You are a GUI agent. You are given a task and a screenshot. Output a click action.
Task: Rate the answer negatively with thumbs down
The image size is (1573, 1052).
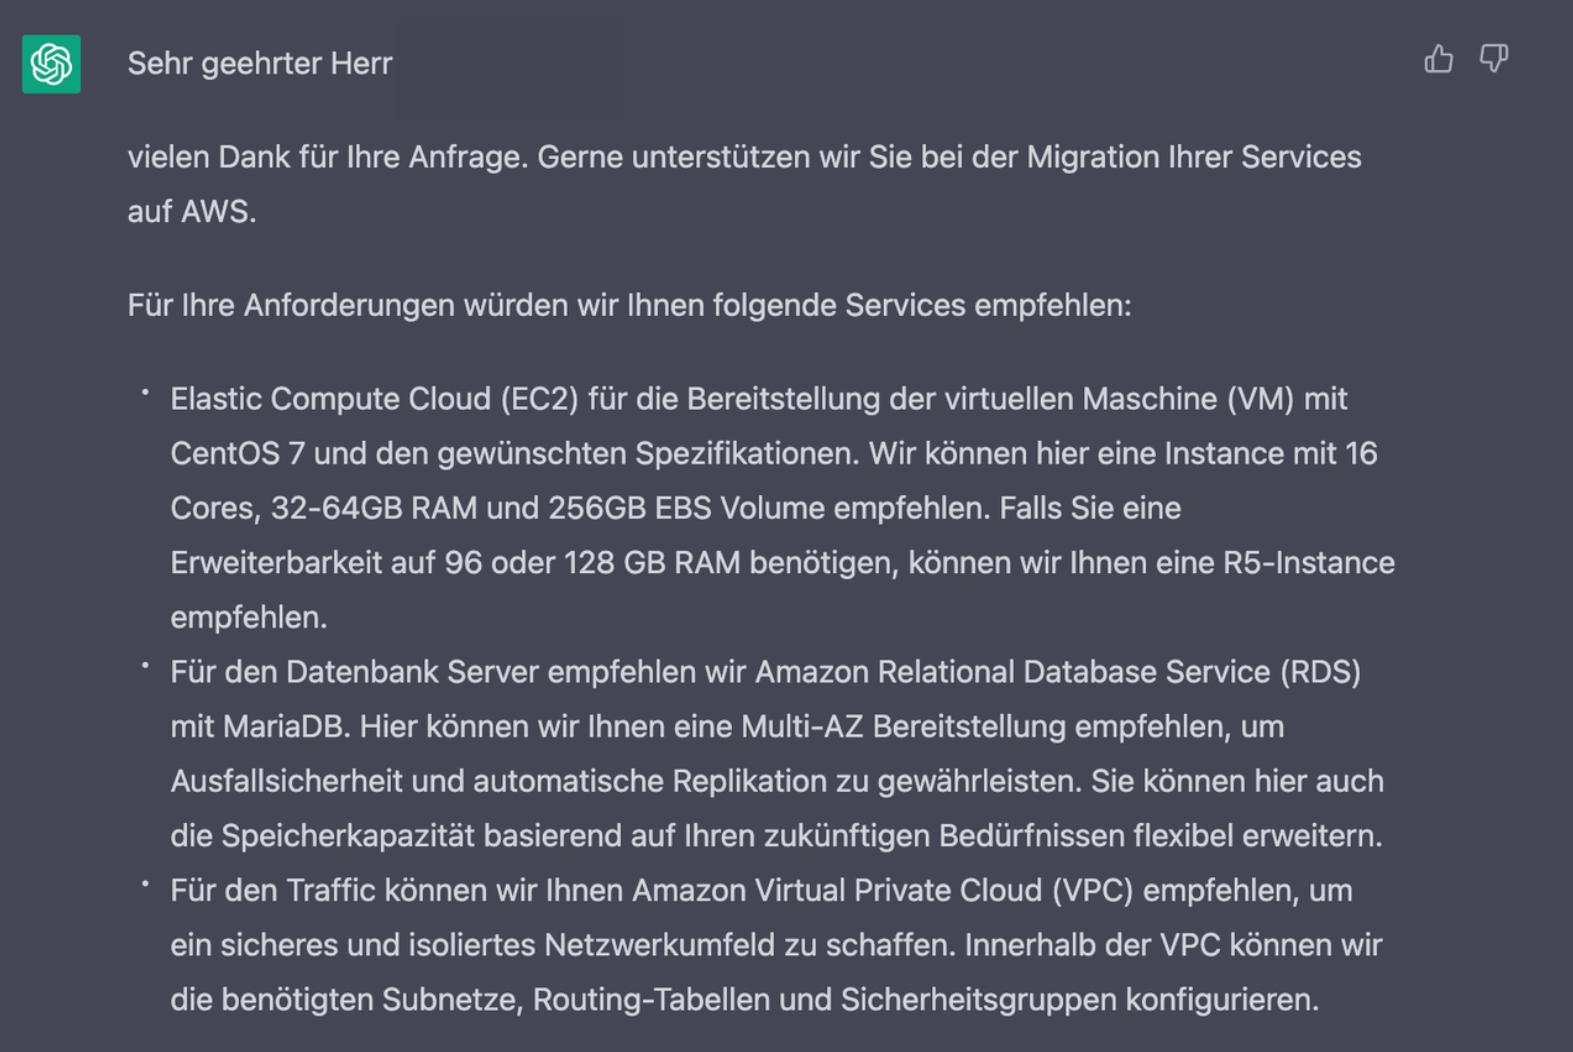tap(1493, 60)
